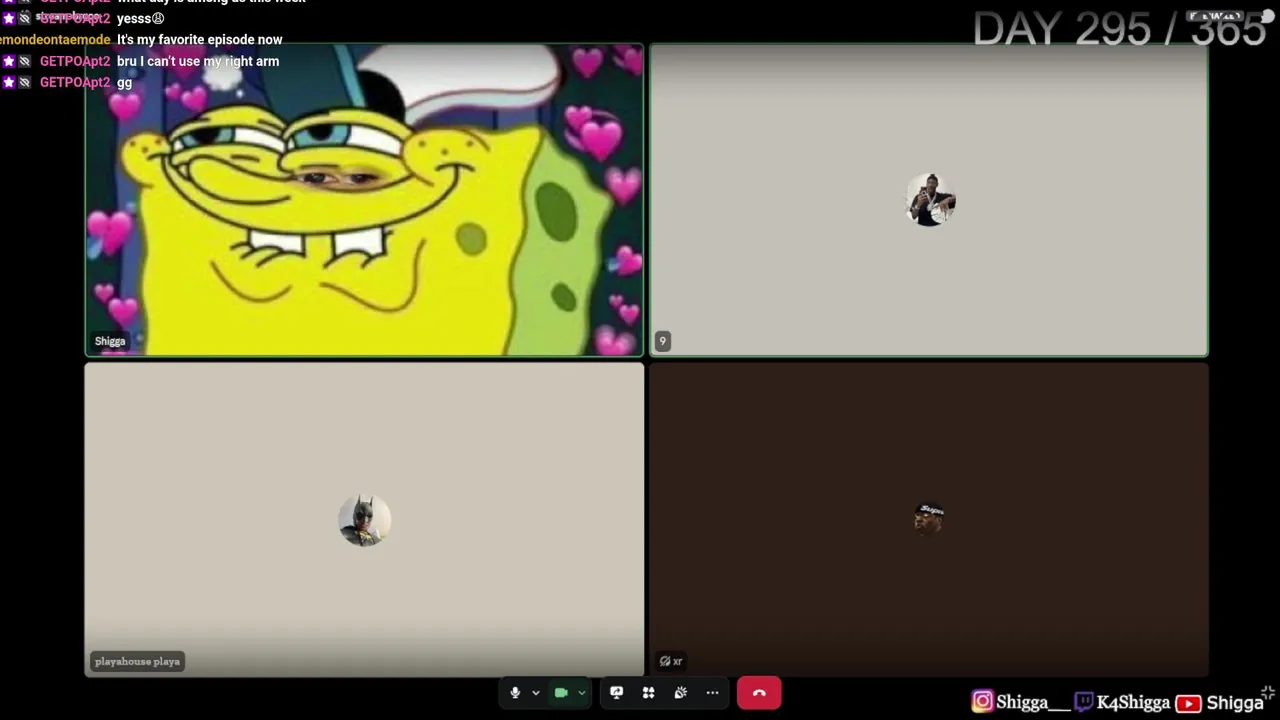
Task: Open the soundboard icon
Action: (680, 693)
